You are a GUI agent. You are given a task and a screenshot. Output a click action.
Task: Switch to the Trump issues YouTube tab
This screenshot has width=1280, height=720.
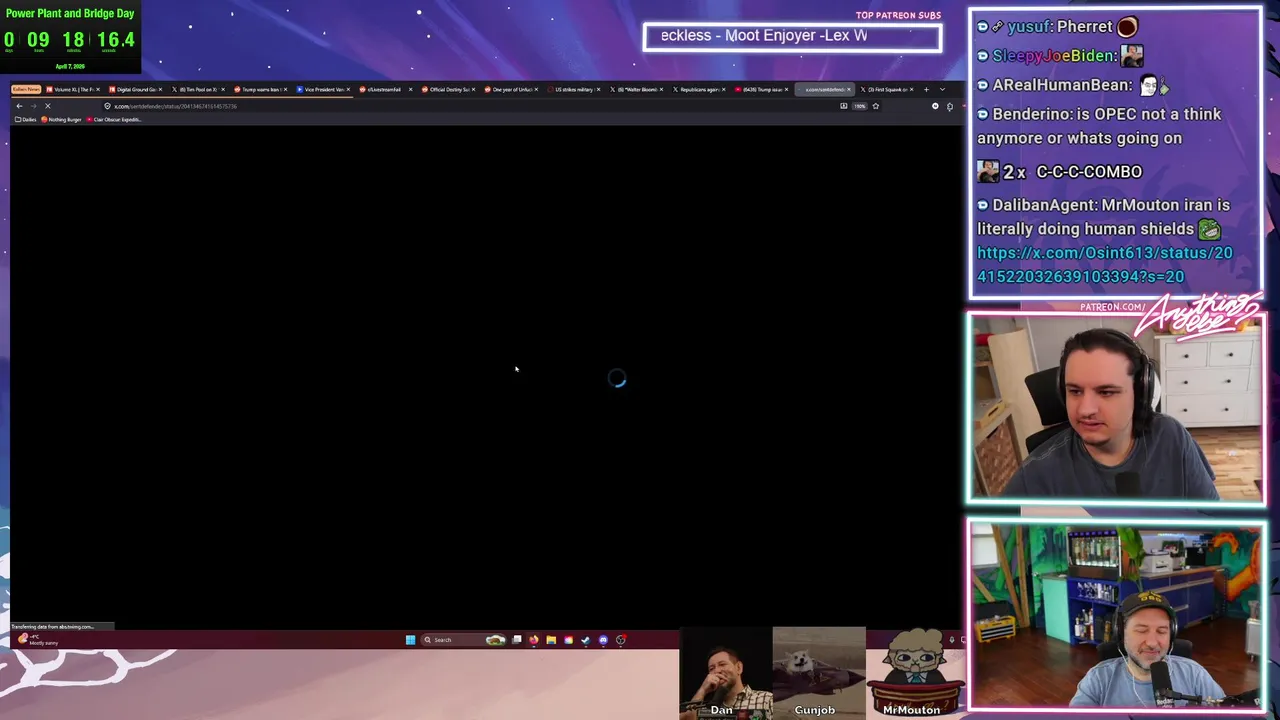[x=760, y=89]
